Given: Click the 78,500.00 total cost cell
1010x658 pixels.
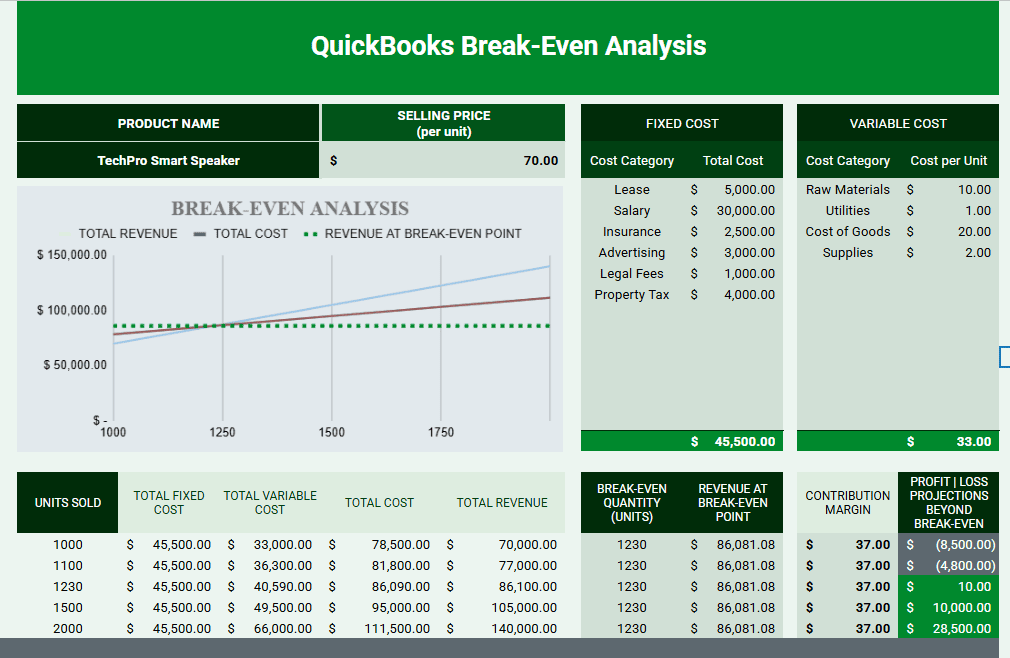Looking at the screenshot, I should tap(379, 545).
